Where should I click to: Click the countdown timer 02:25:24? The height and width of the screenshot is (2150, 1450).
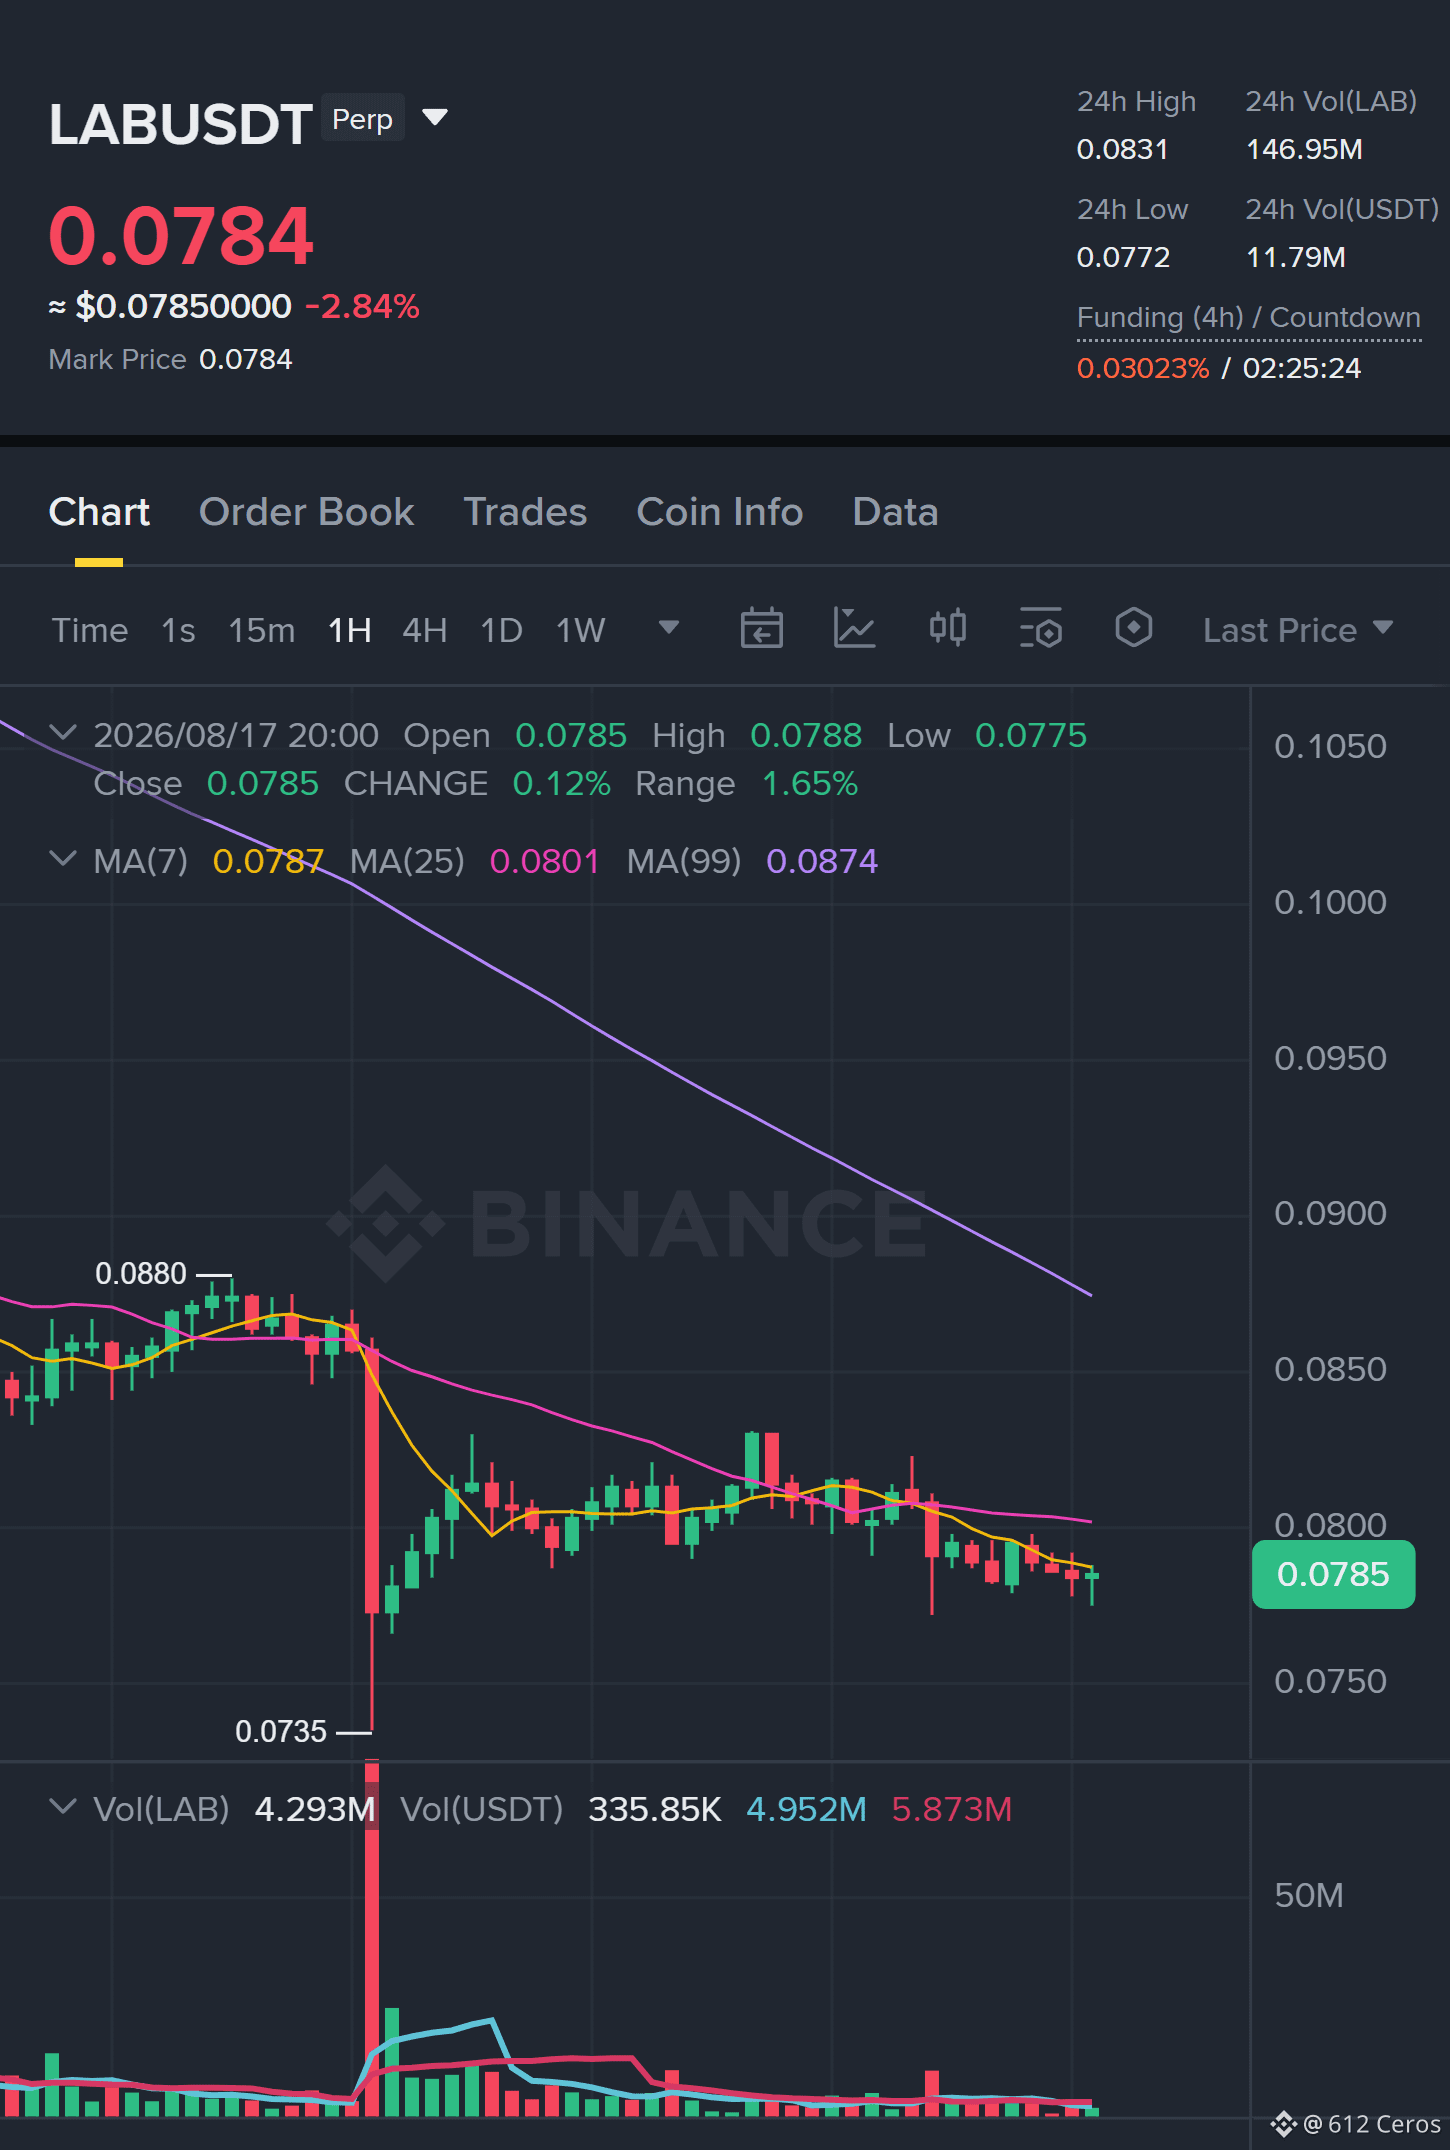coord(1302,369)
